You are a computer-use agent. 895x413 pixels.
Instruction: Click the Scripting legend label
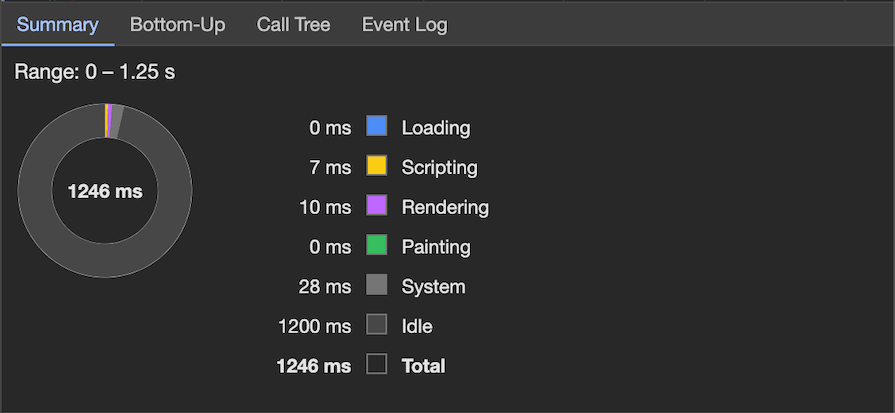439,168
